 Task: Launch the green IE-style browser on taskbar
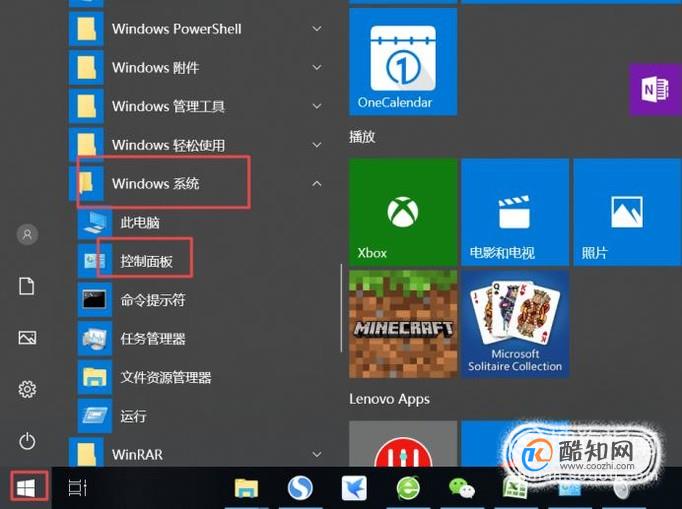pyautogui.click(x=408, y=488)
